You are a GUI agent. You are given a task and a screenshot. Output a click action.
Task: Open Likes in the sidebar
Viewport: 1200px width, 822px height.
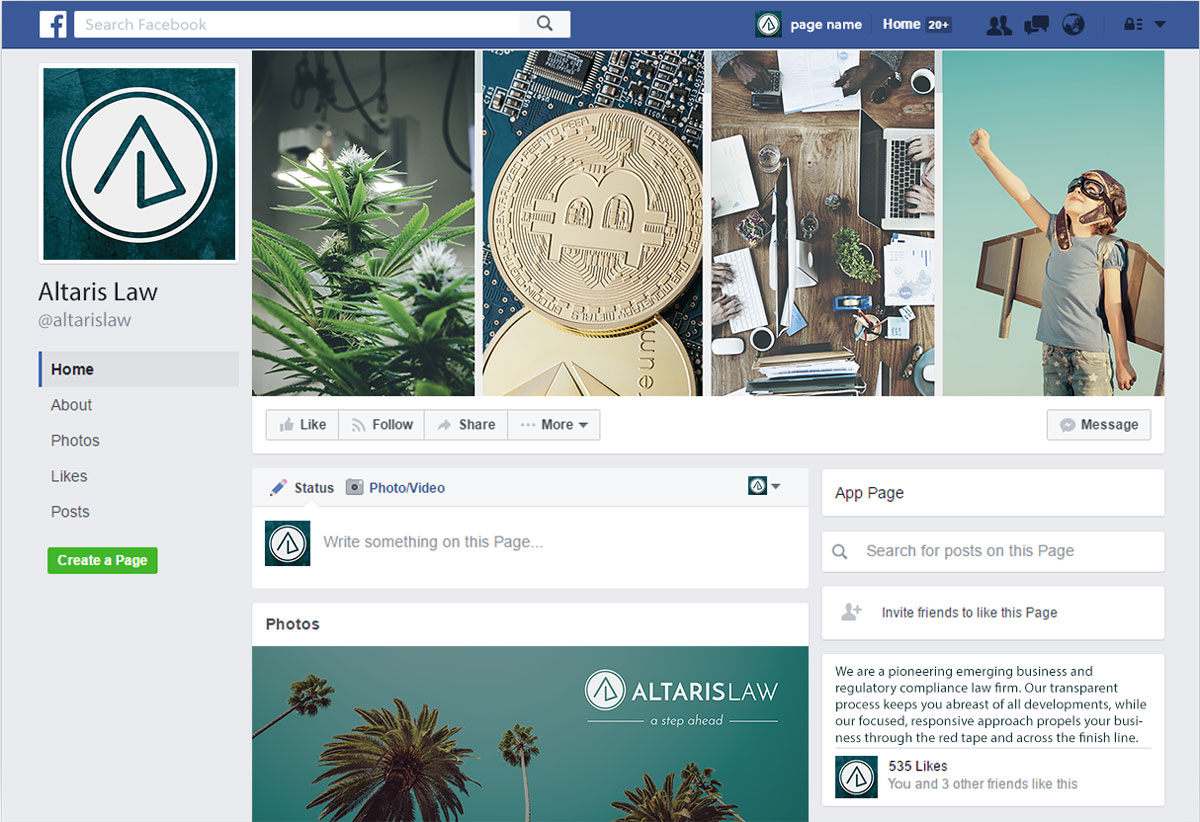coord(69,476)
